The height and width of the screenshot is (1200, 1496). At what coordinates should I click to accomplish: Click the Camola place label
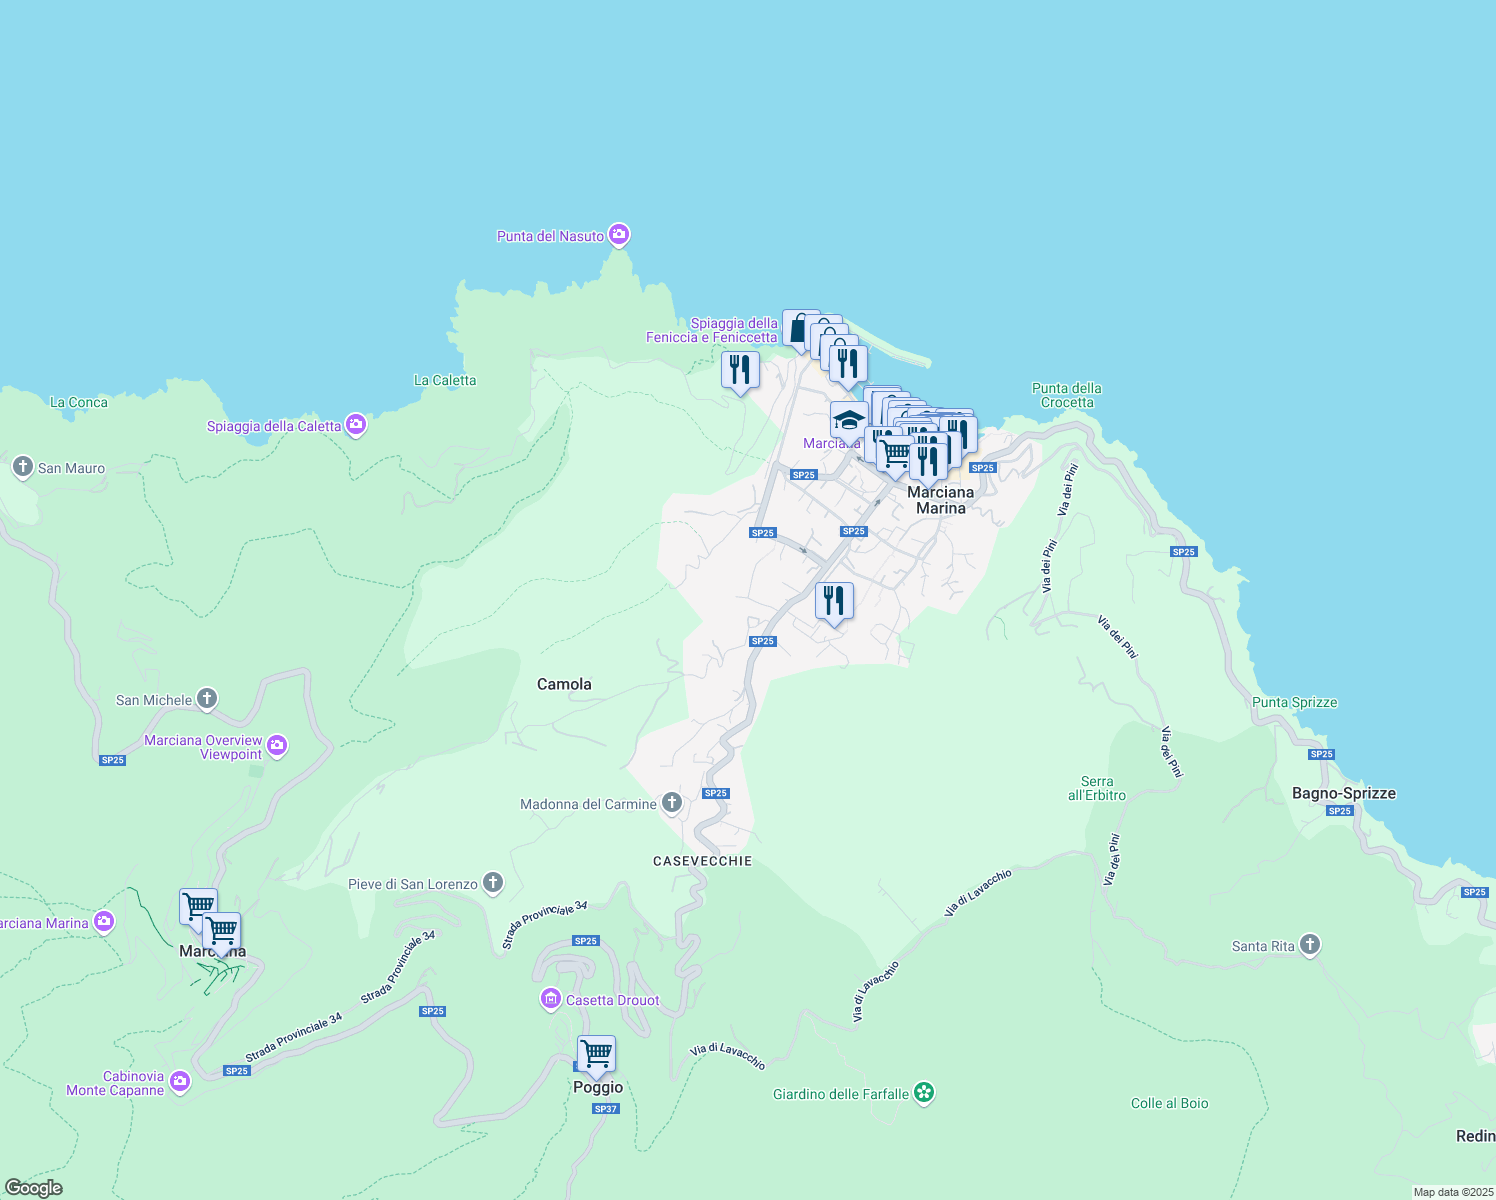pyautogui.click(x=564, y=684)
